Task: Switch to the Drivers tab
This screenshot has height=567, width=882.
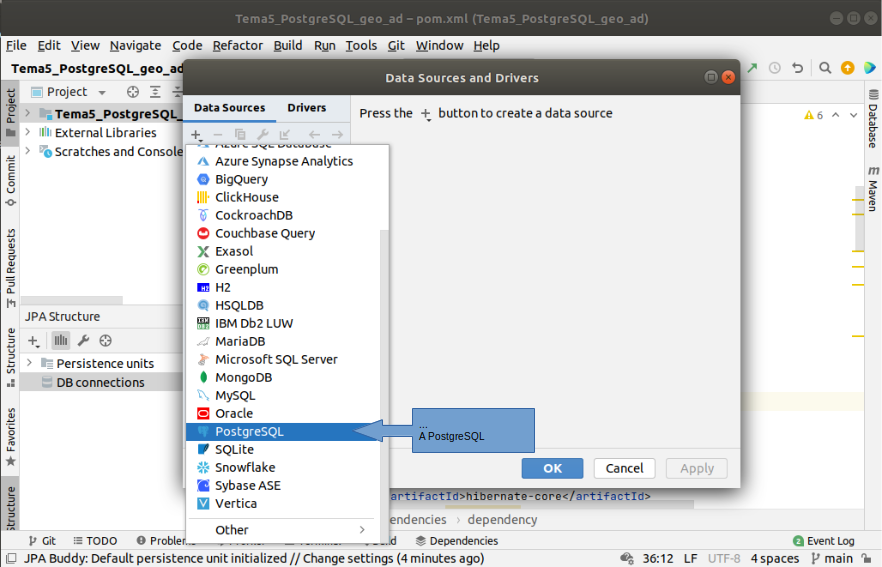Action: [307, 107]
